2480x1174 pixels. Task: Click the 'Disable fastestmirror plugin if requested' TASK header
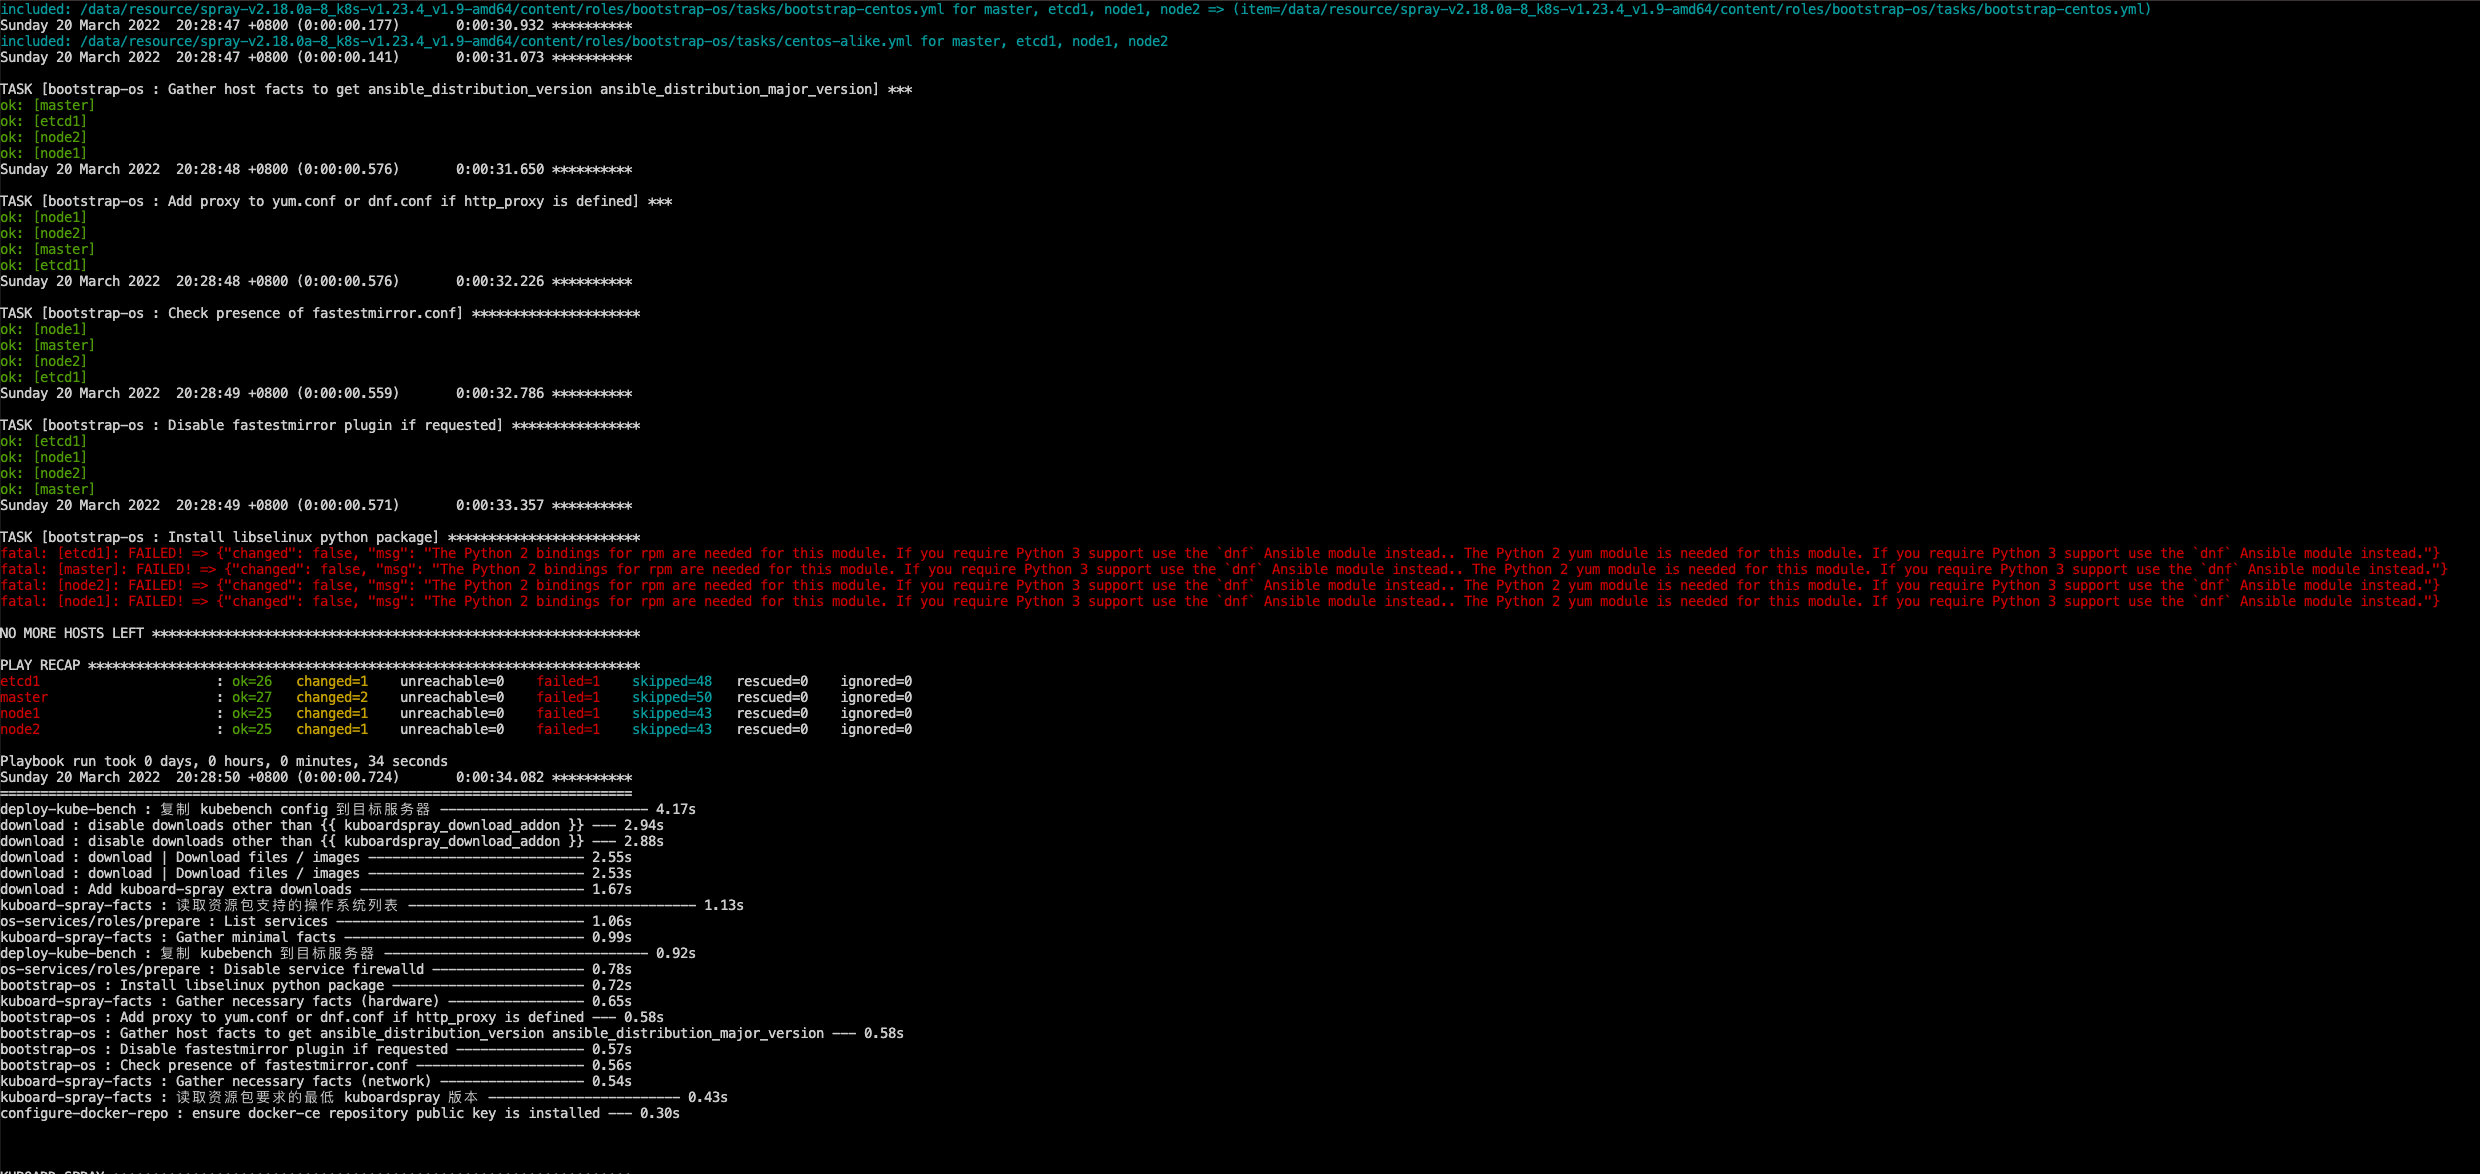click(250, 424)
